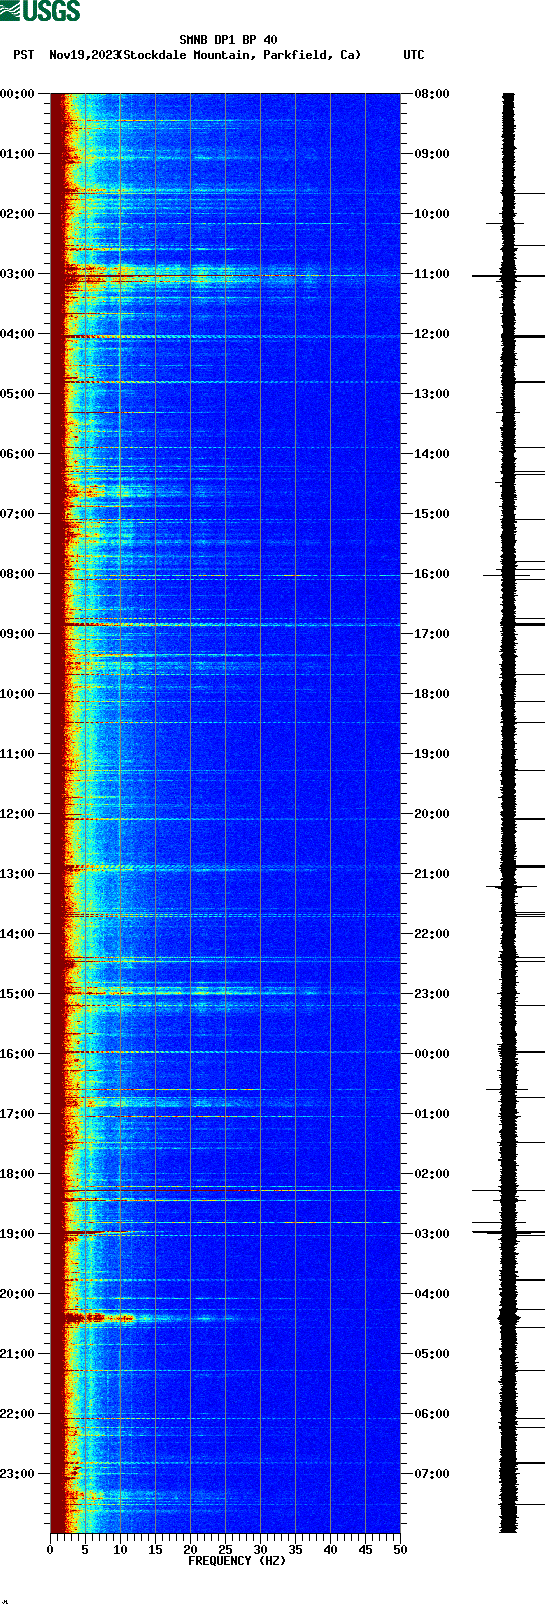Viewport: 552px width, 1613px height.
Task: Click the PST axis '11:00' label
Action: pyautogui.click(x=18, y=754)
